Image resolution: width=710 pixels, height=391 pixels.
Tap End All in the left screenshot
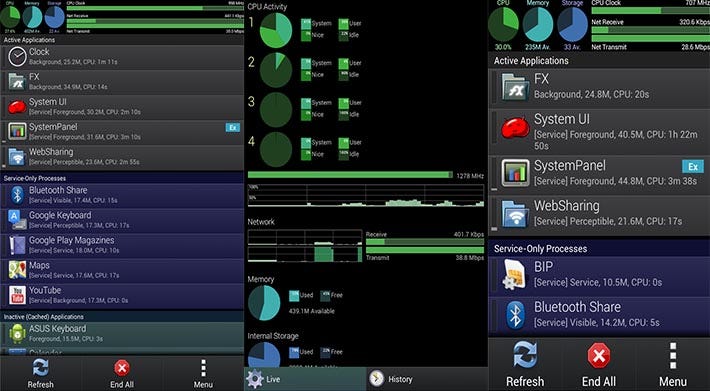pos(122,374)
